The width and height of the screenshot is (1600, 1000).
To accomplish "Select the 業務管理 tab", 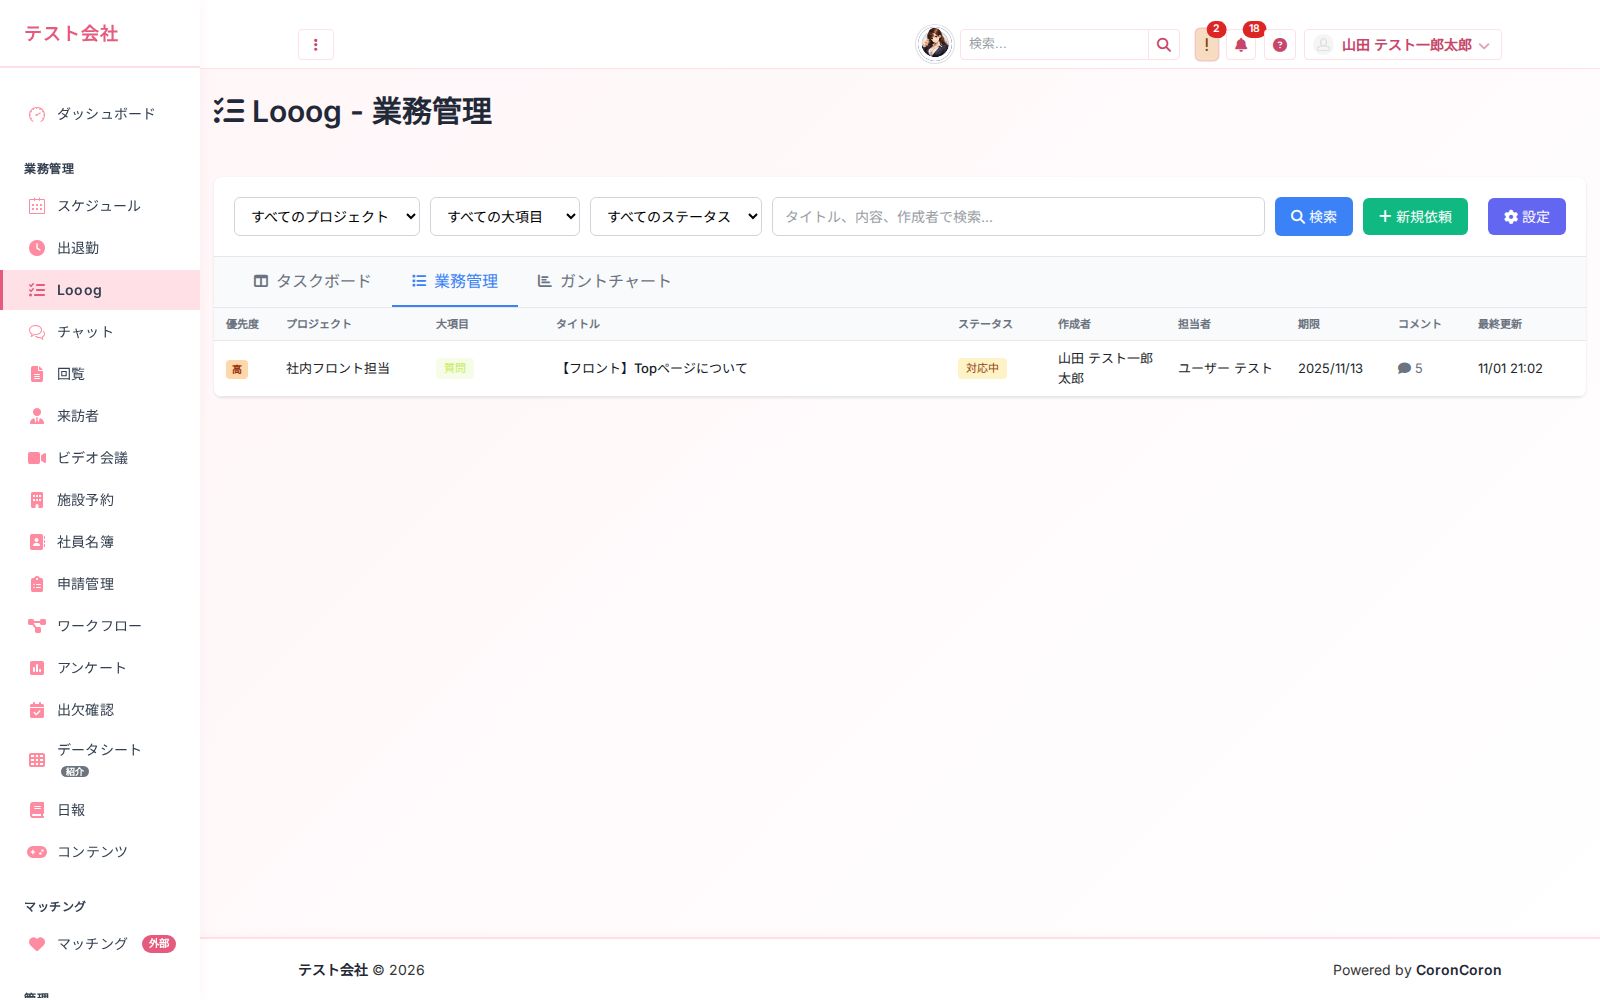I will 455,282.
